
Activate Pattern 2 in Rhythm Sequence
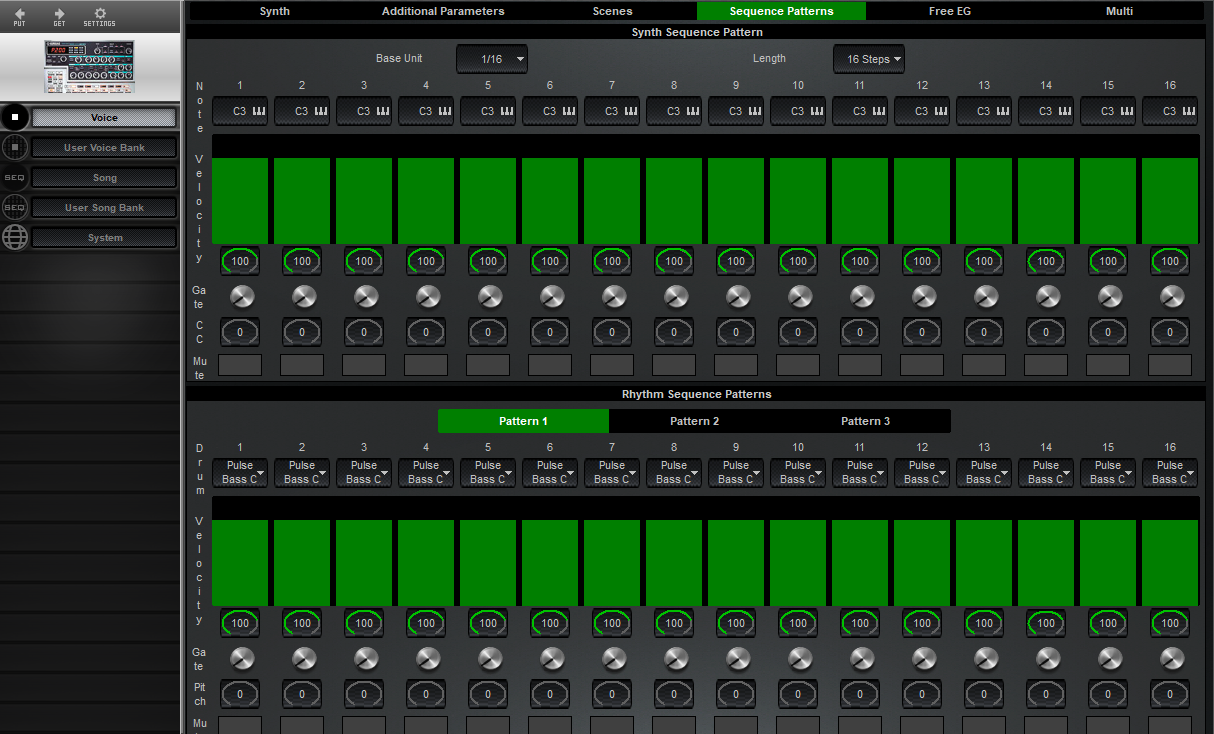click(x=695, y=421)
